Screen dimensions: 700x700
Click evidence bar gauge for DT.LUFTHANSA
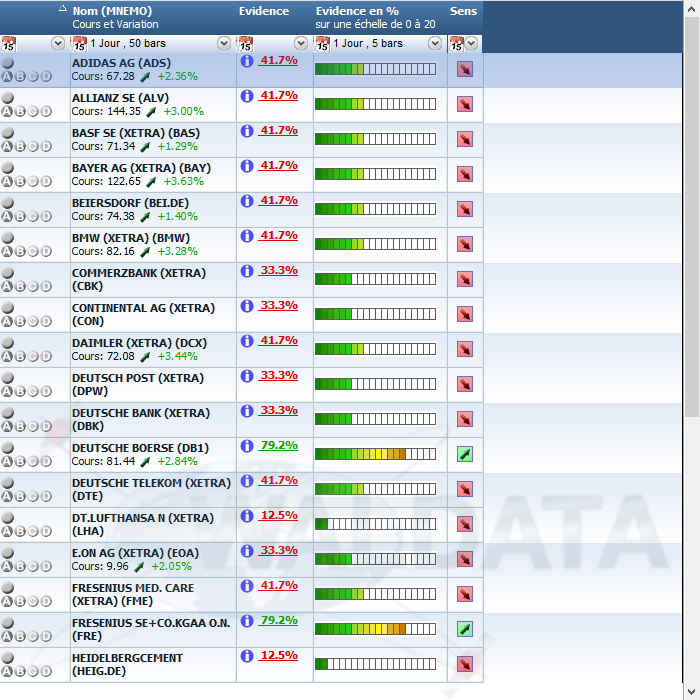point(375,524)
